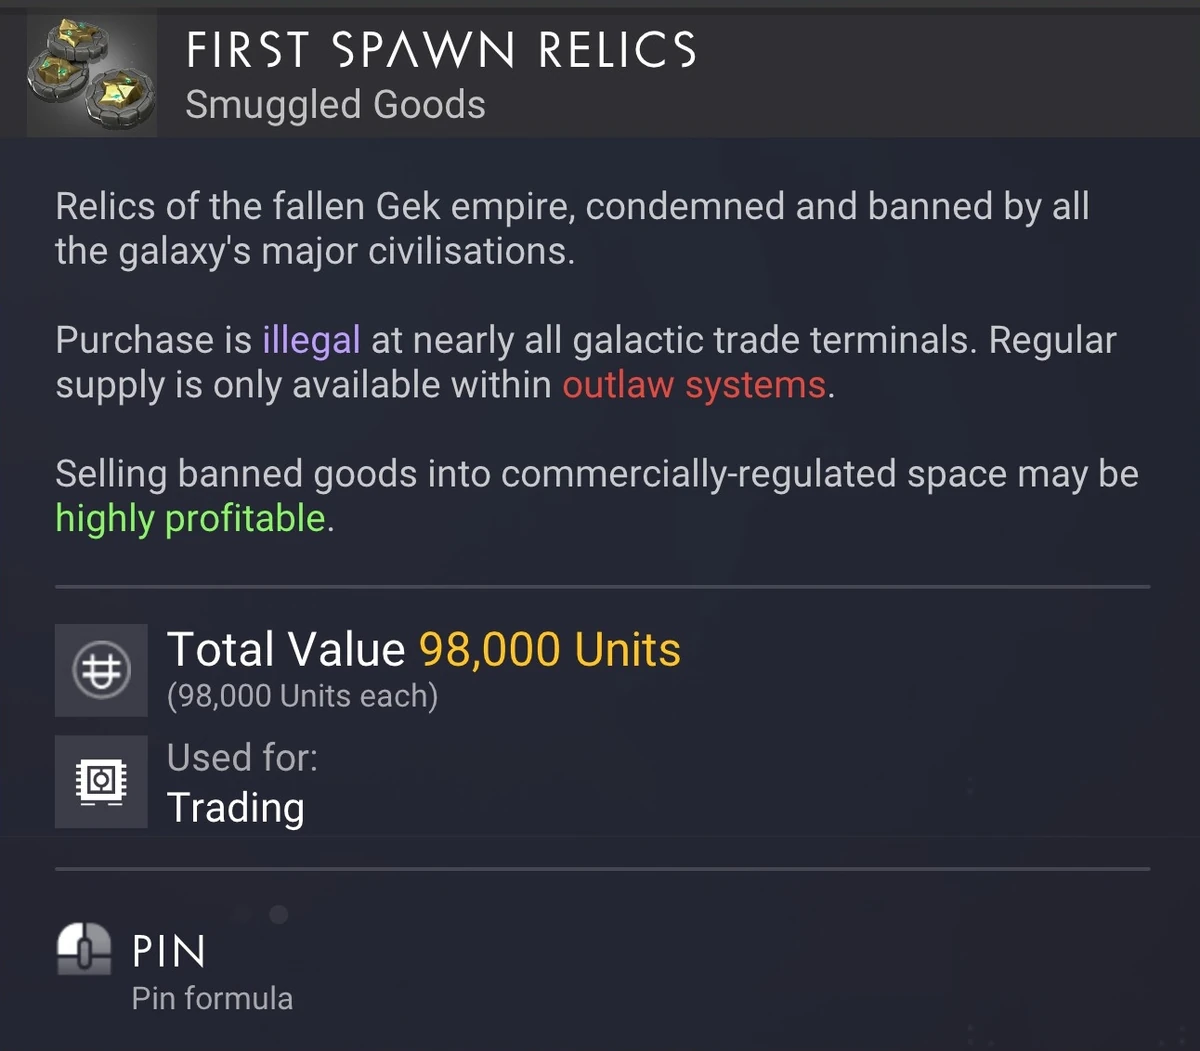
Task: Select the 'Pin formula' caption text
Action: tap(212, 997)
